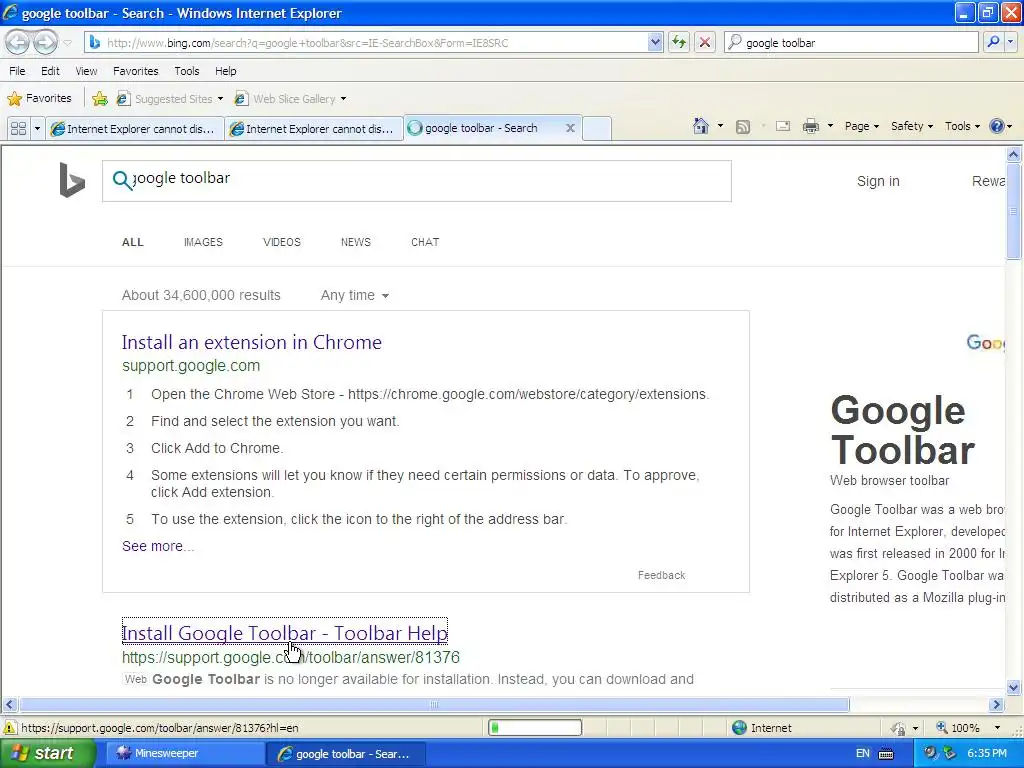Click the Windows start button
This screenshot has width=1024, height=768.
(x=47, y=754)
